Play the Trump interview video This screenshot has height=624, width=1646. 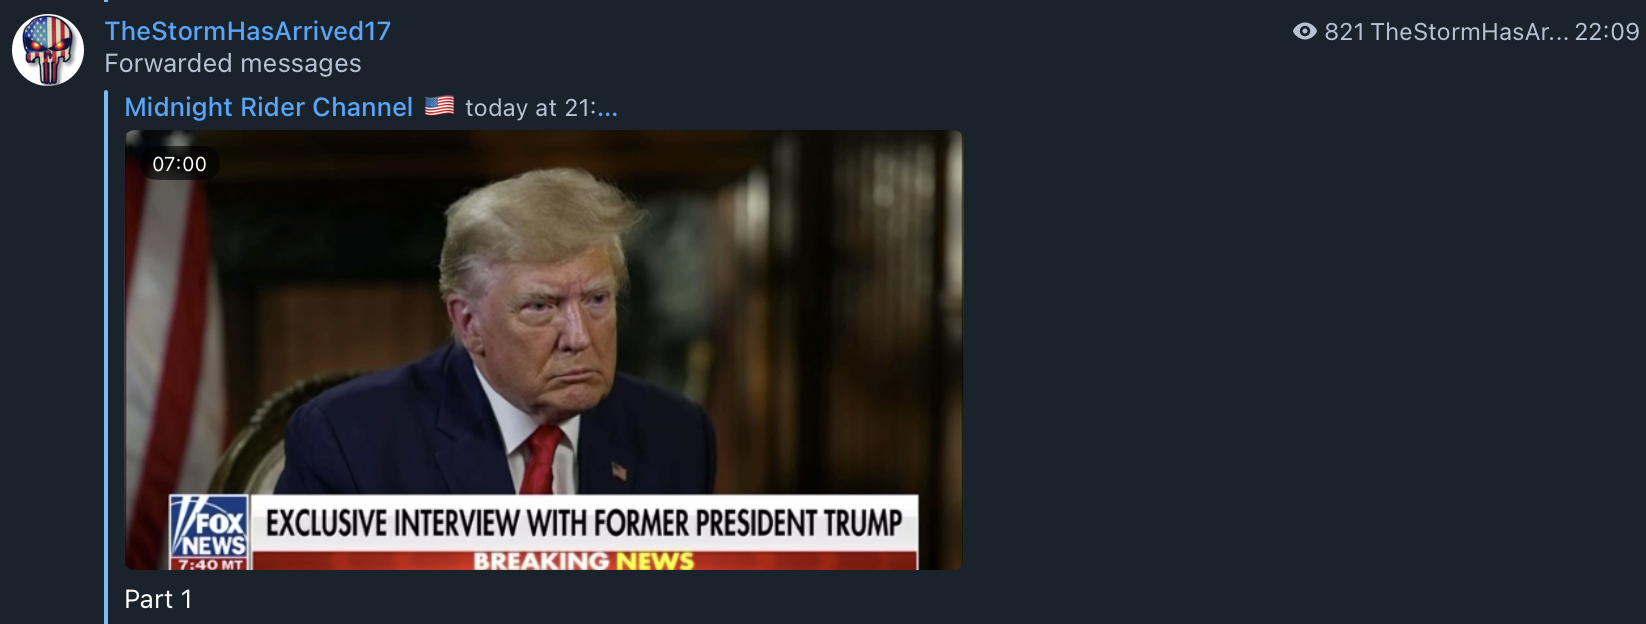[x=543, y=350]
